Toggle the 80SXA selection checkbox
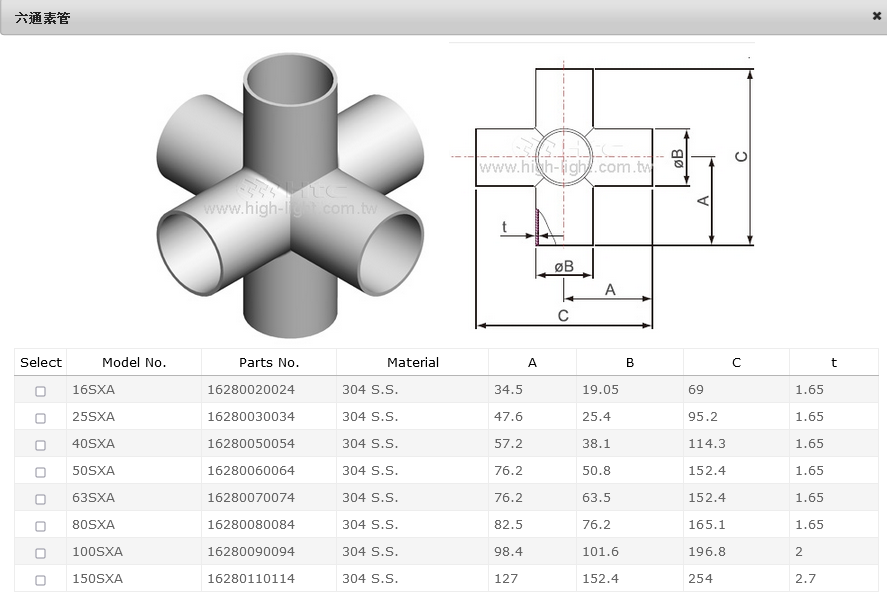Screen dimensions: 887x601 tap(41, 526)
